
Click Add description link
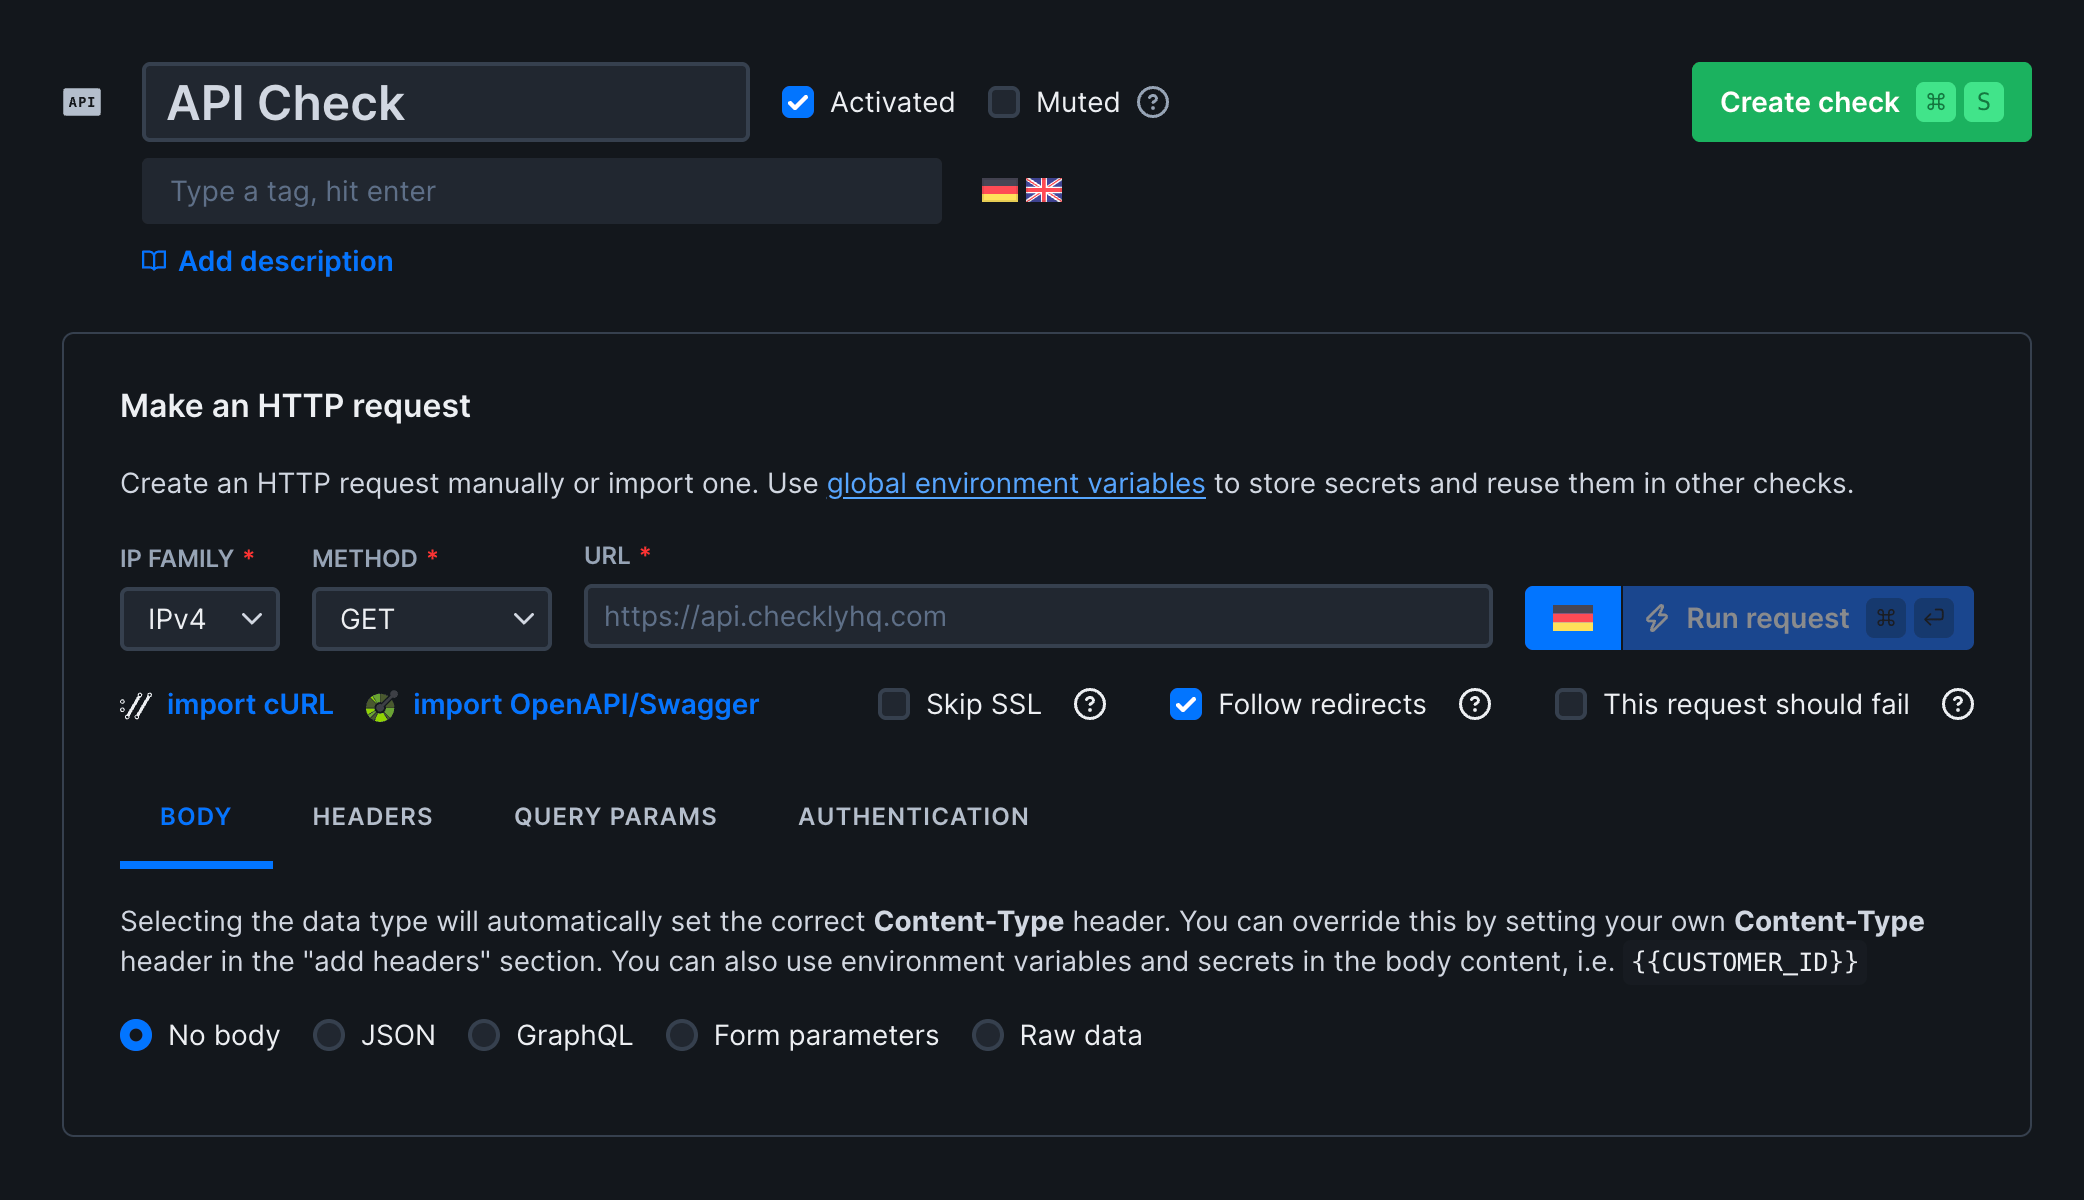(285, 261)
